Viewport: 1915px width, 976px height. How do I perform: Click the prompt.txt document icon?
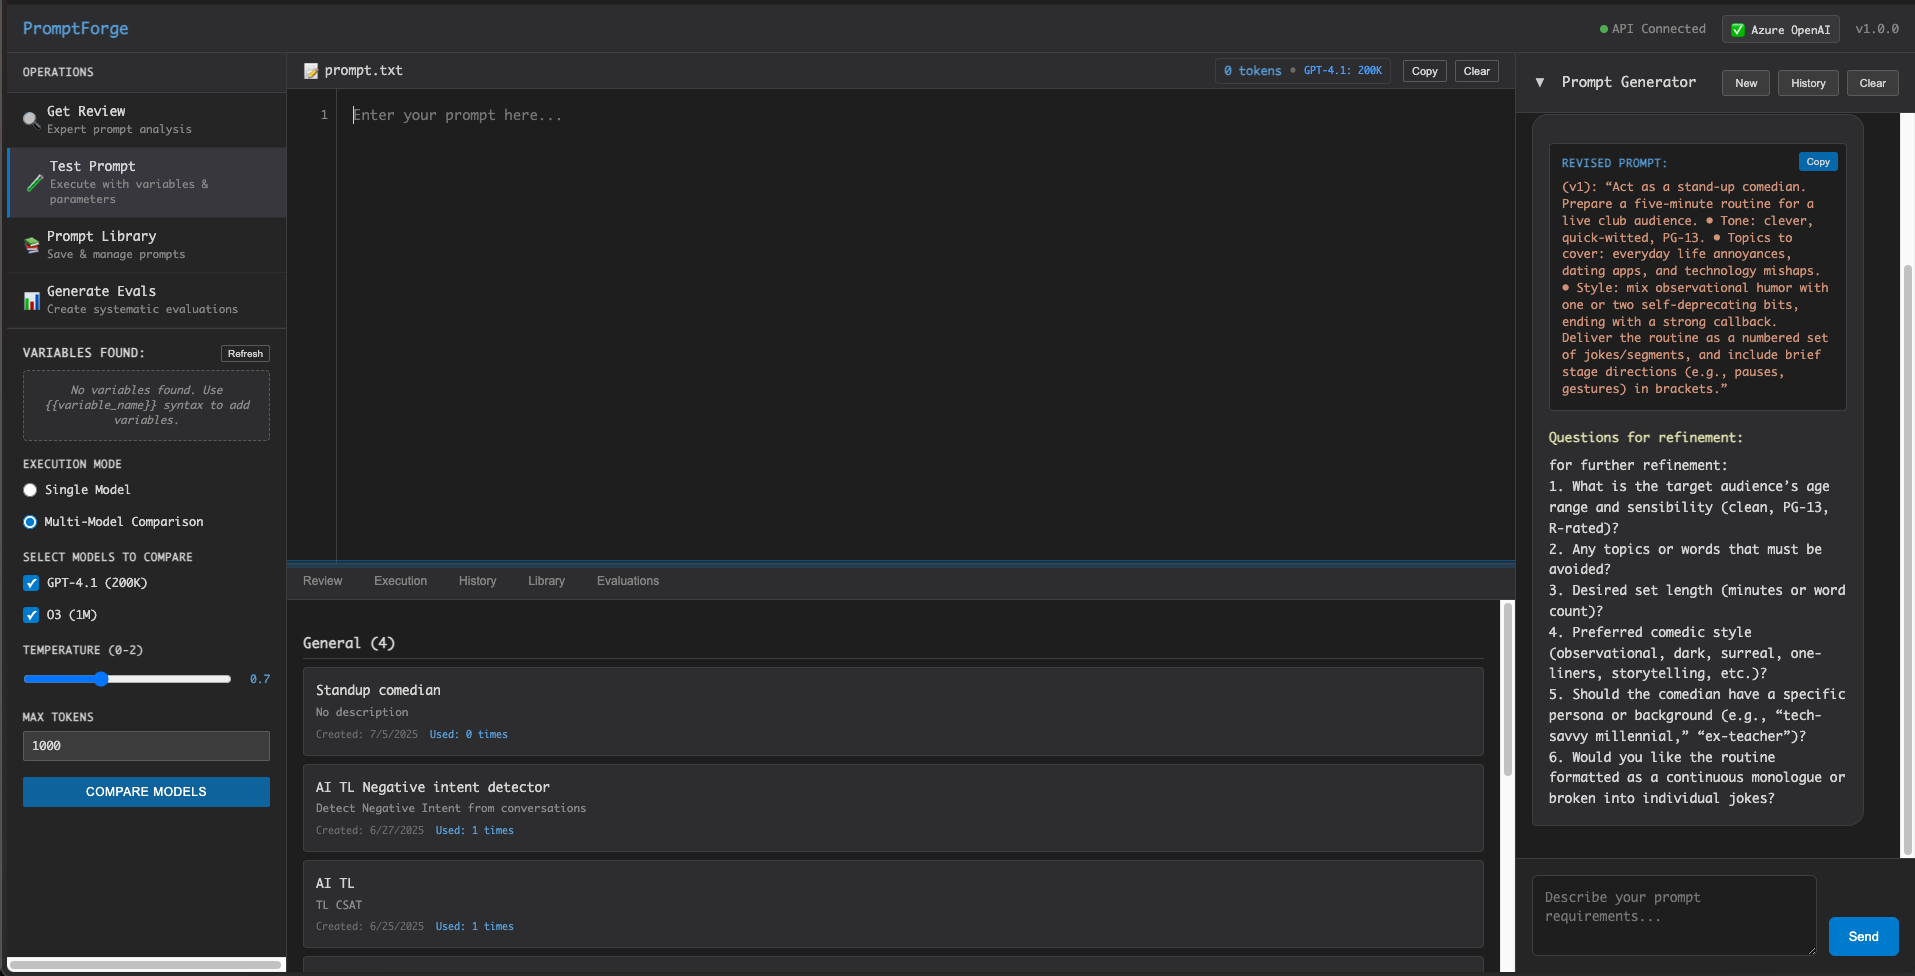tap(311, 70)
